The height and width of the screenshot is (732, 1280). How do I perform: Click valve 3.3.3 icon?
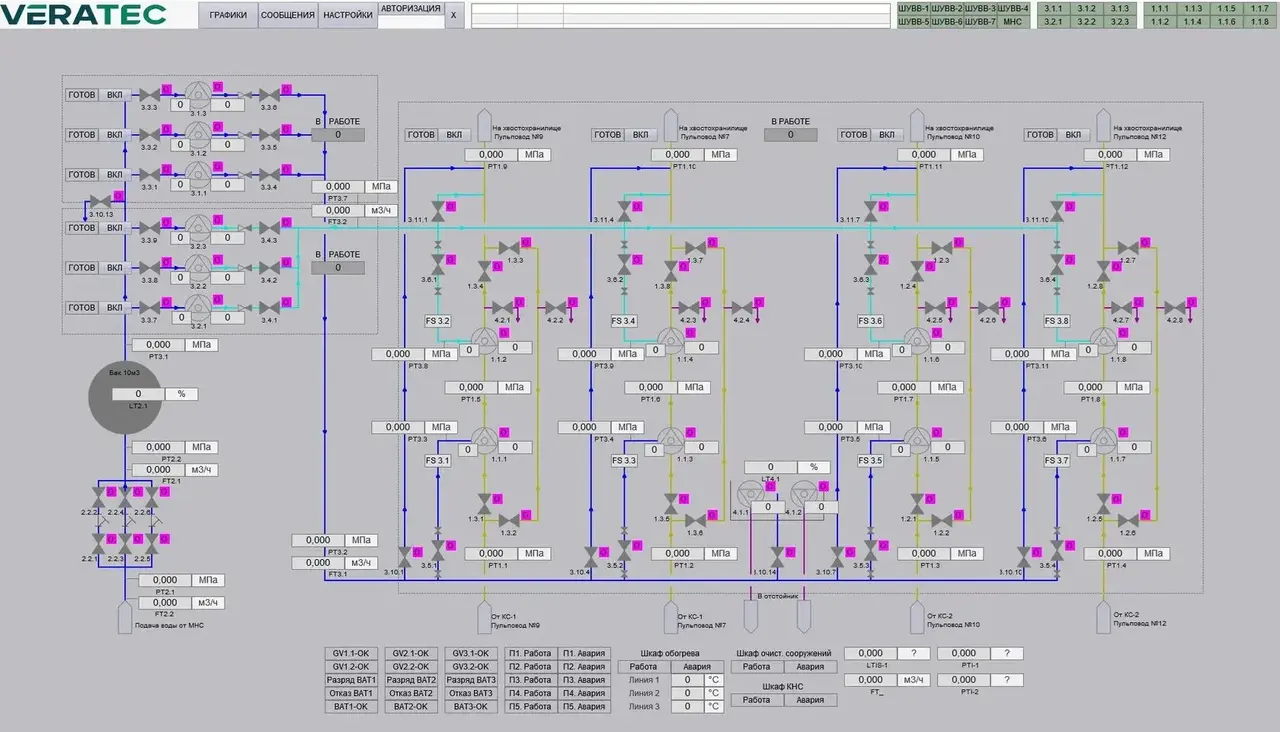(150, 95)
